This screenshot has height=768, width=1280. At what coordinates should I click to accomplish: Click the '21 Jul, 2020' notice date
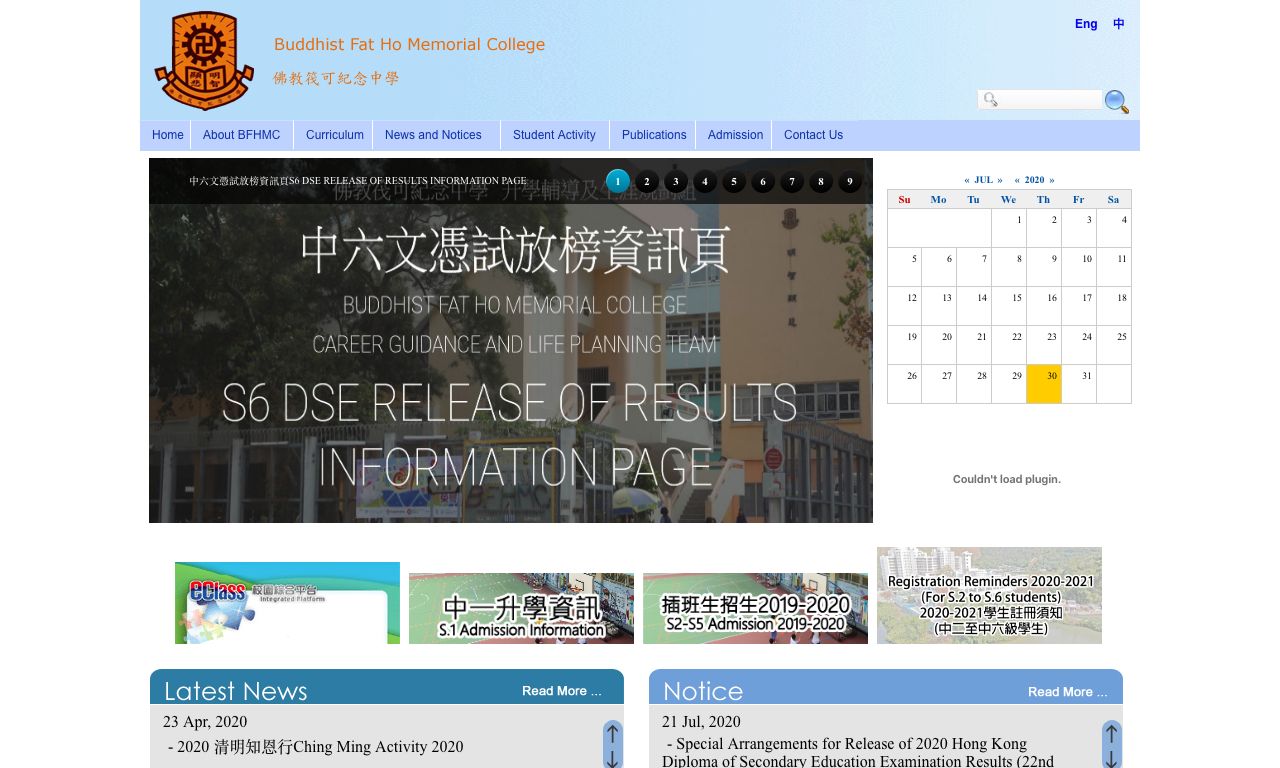coord(701,722)
